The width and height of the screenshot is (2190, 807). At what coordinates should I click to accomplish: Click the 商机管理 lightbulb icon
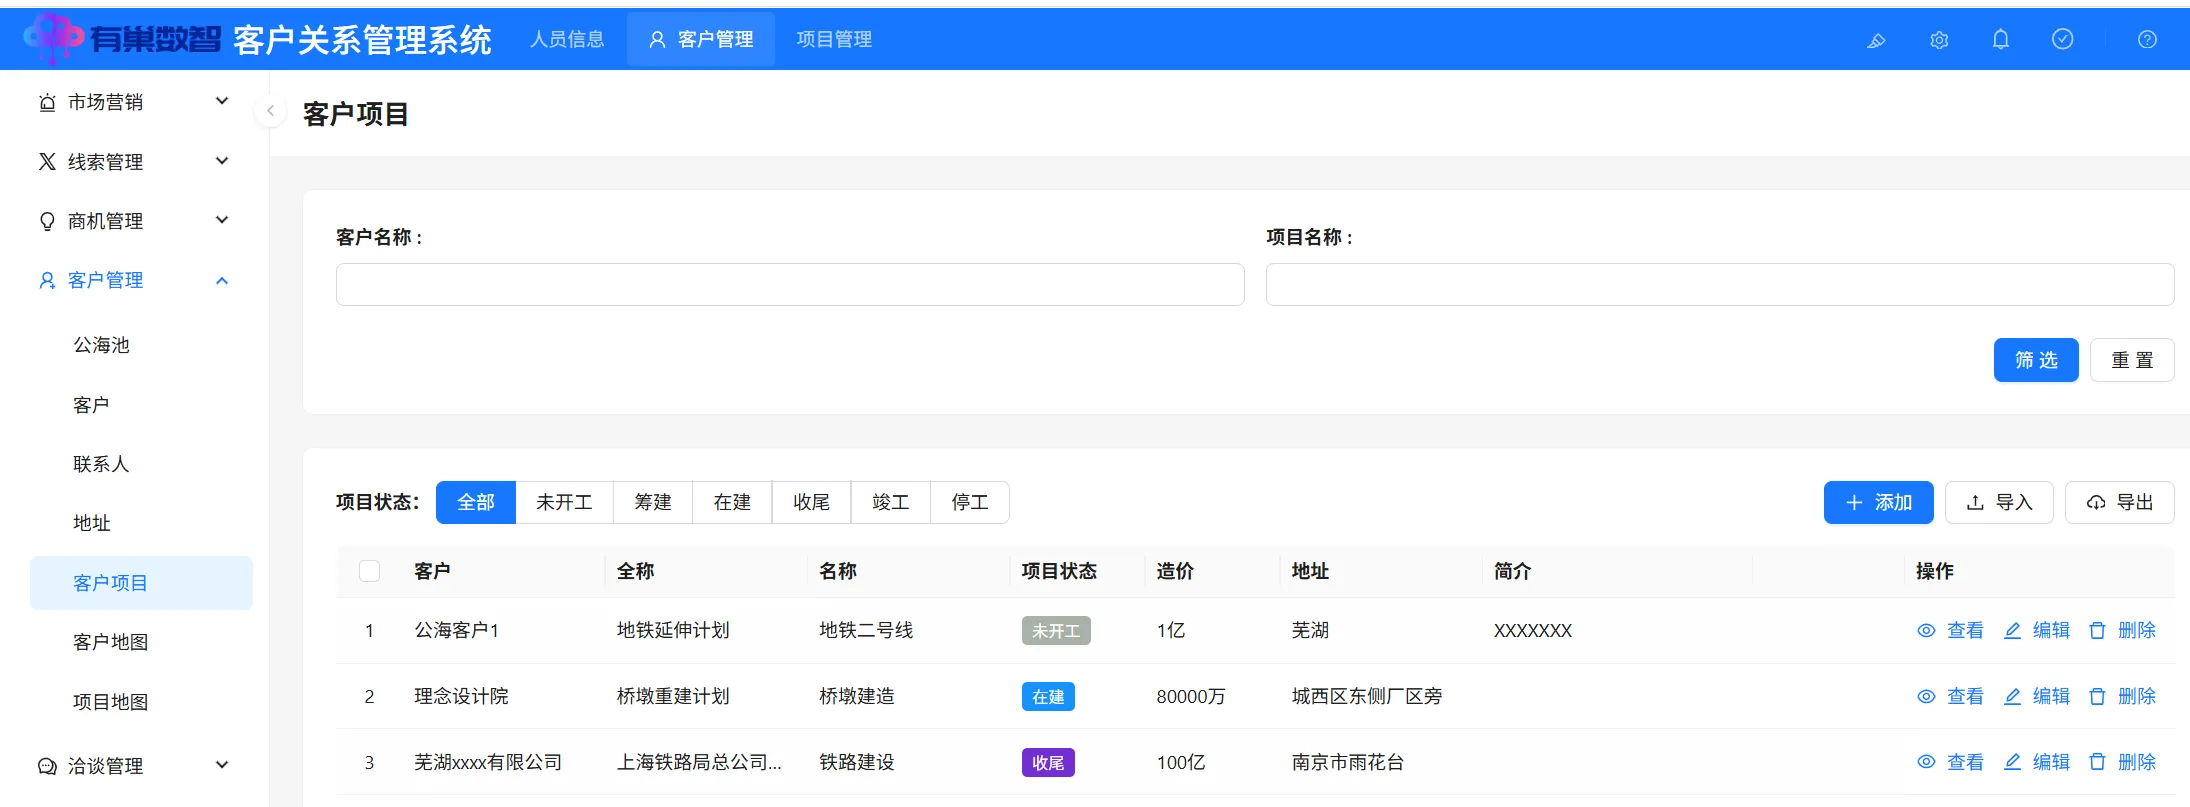[47, 221]
